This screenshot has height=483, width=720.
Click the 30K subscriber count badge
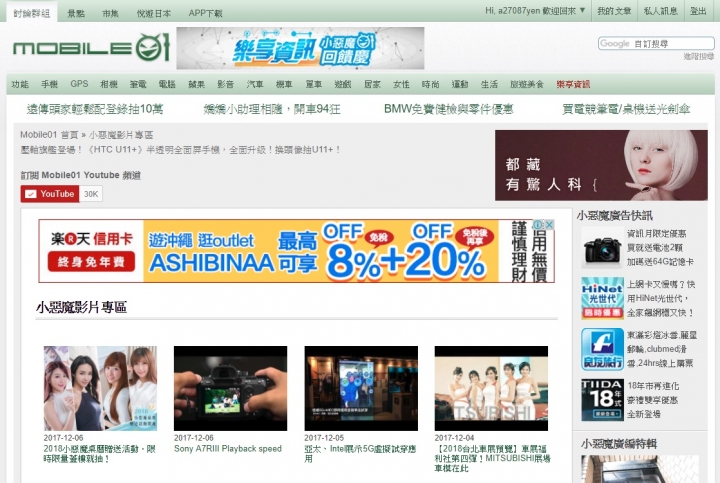pyautogui.click(x=91, y=194)
